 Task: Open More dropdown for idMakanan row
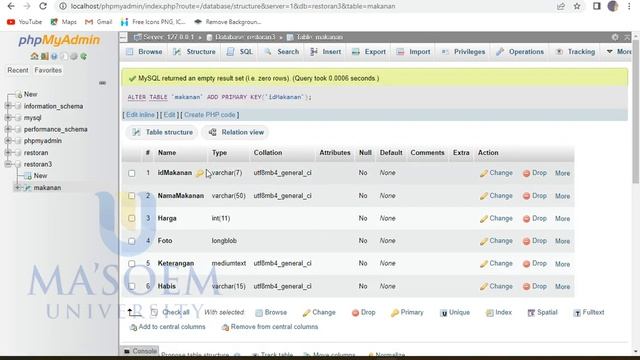562,173
